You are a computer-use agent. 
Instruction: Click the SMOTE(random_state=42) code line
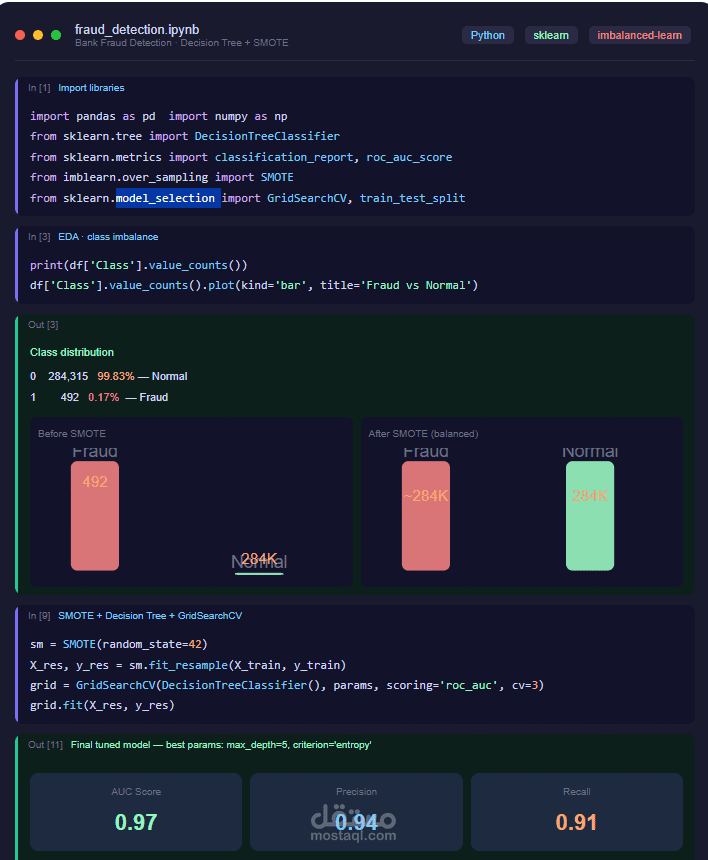118,644
